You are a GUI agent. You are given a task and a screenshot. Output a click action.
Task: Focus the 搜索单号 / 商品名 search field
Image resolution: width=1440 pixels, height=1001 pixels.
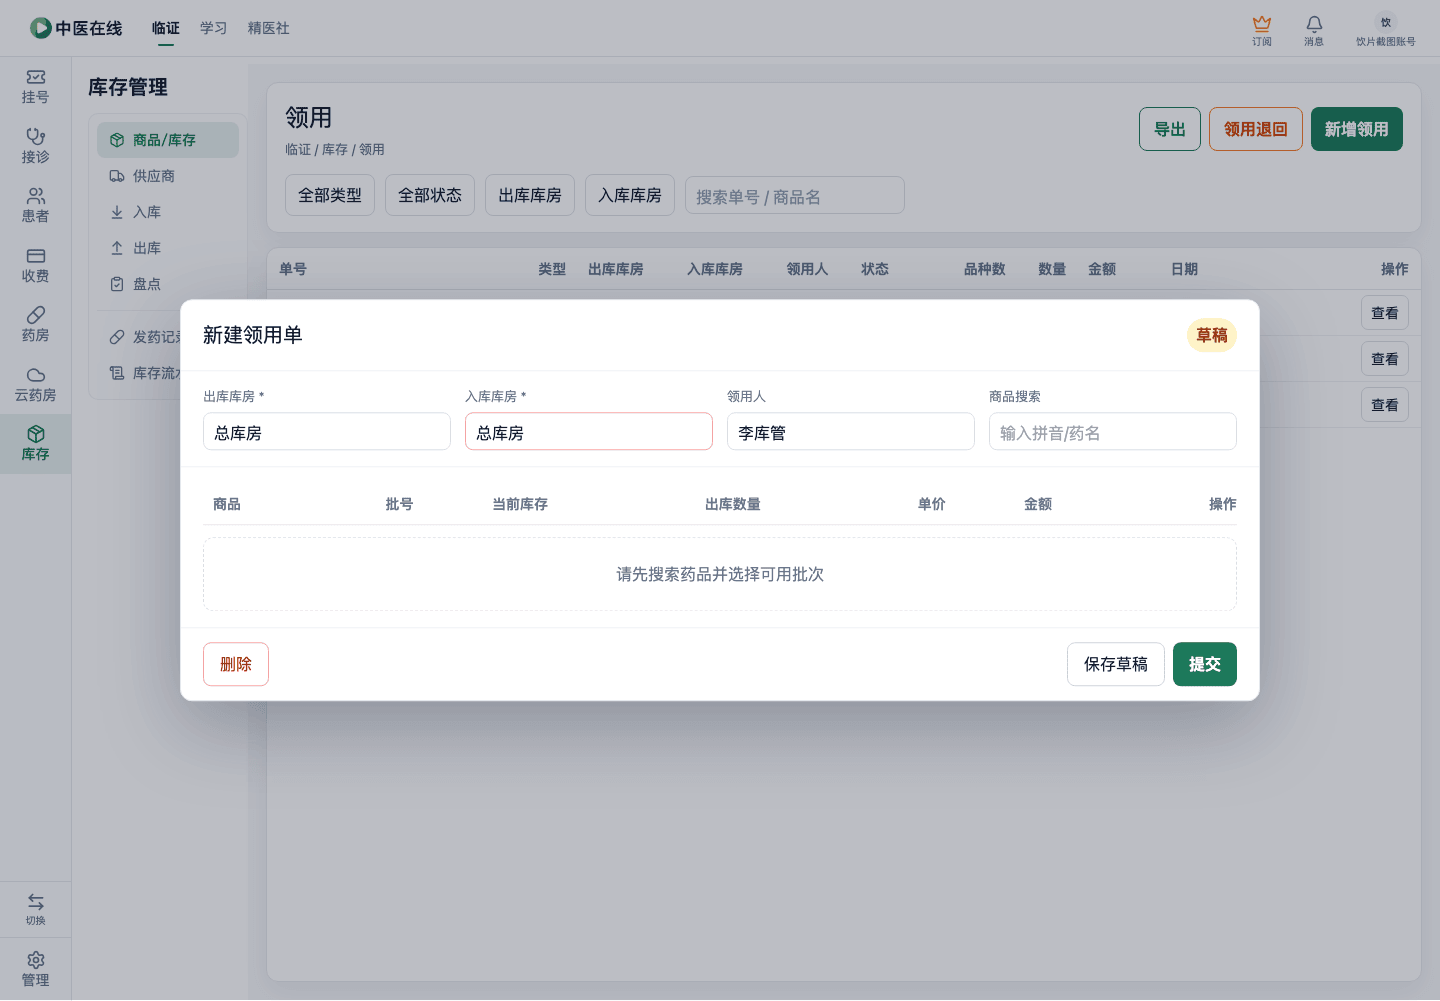[795, 196]
